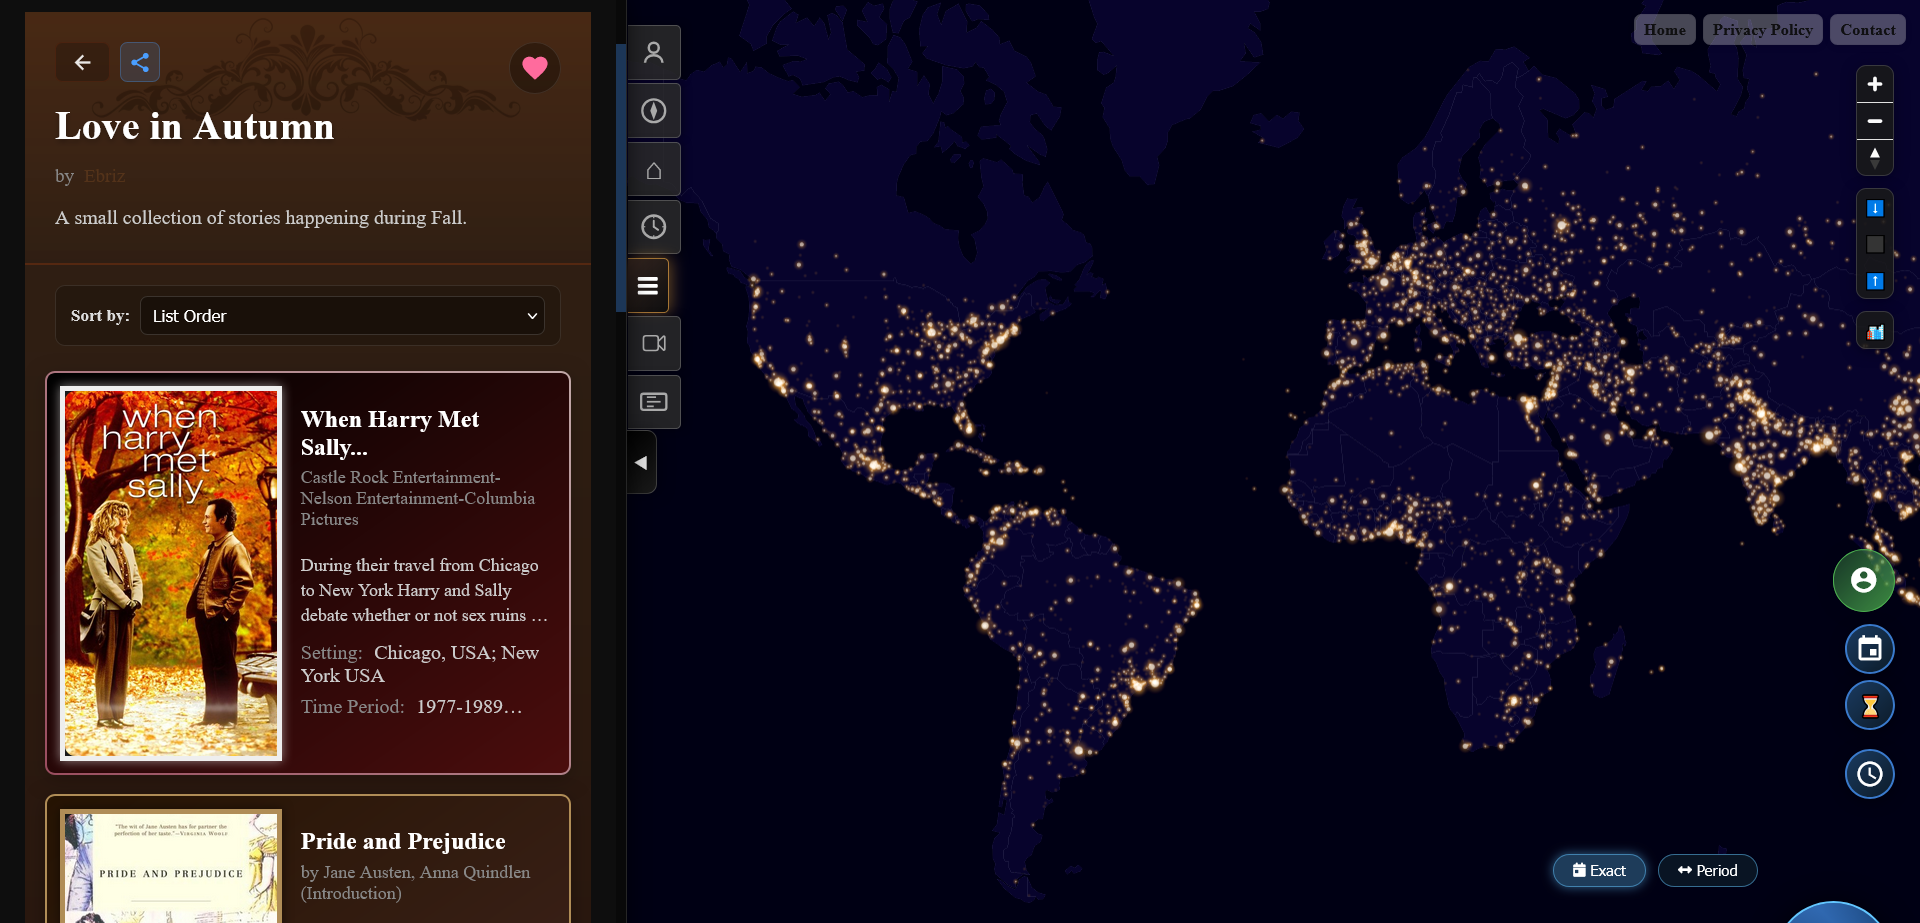Go to the Home page
The image size is (1920, 923).
point(1665,30)
